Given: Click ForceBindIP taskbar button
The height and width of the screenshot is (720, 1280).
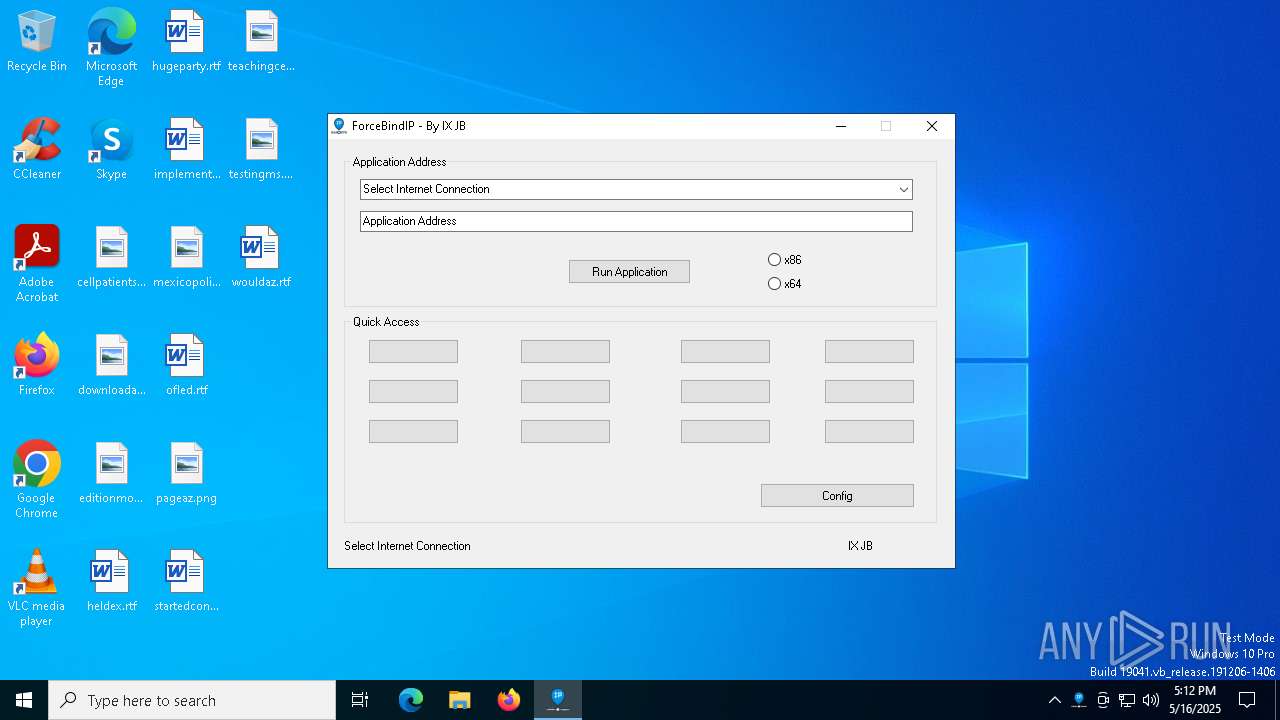Looking at the screenshot, I should click(x=558, y=700).
